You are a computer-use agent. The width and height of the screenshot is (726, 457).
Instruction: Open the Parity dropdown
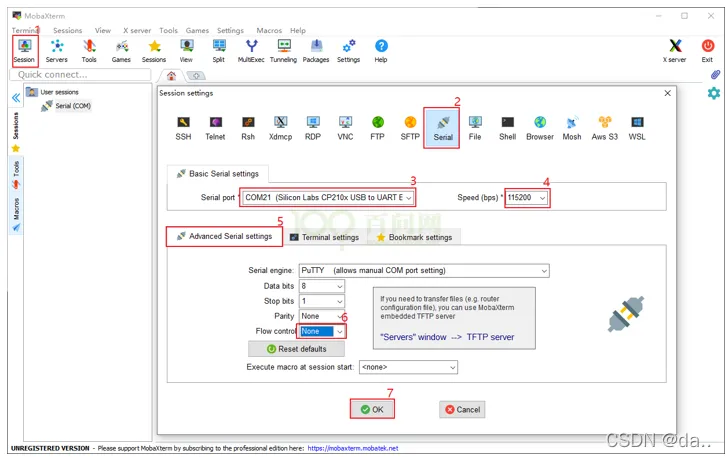pos(322,316)
